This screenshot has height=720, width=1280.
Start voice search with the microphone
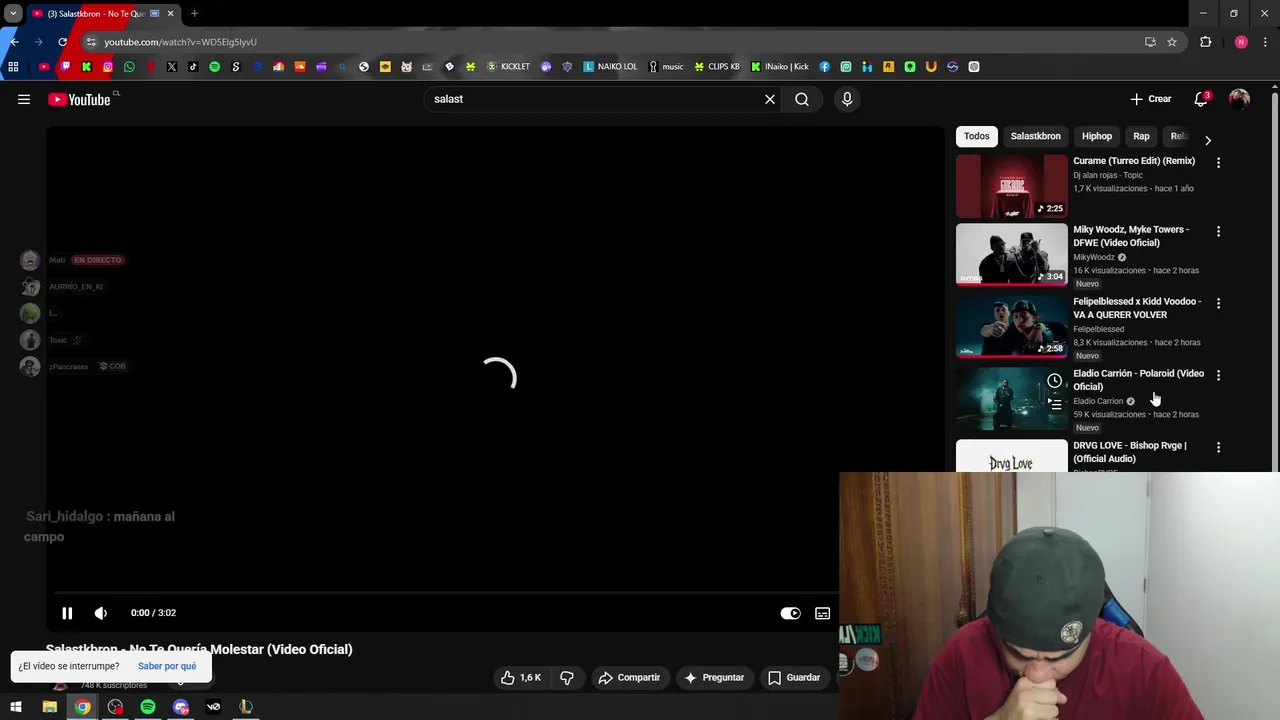click(x=847, y=99)
